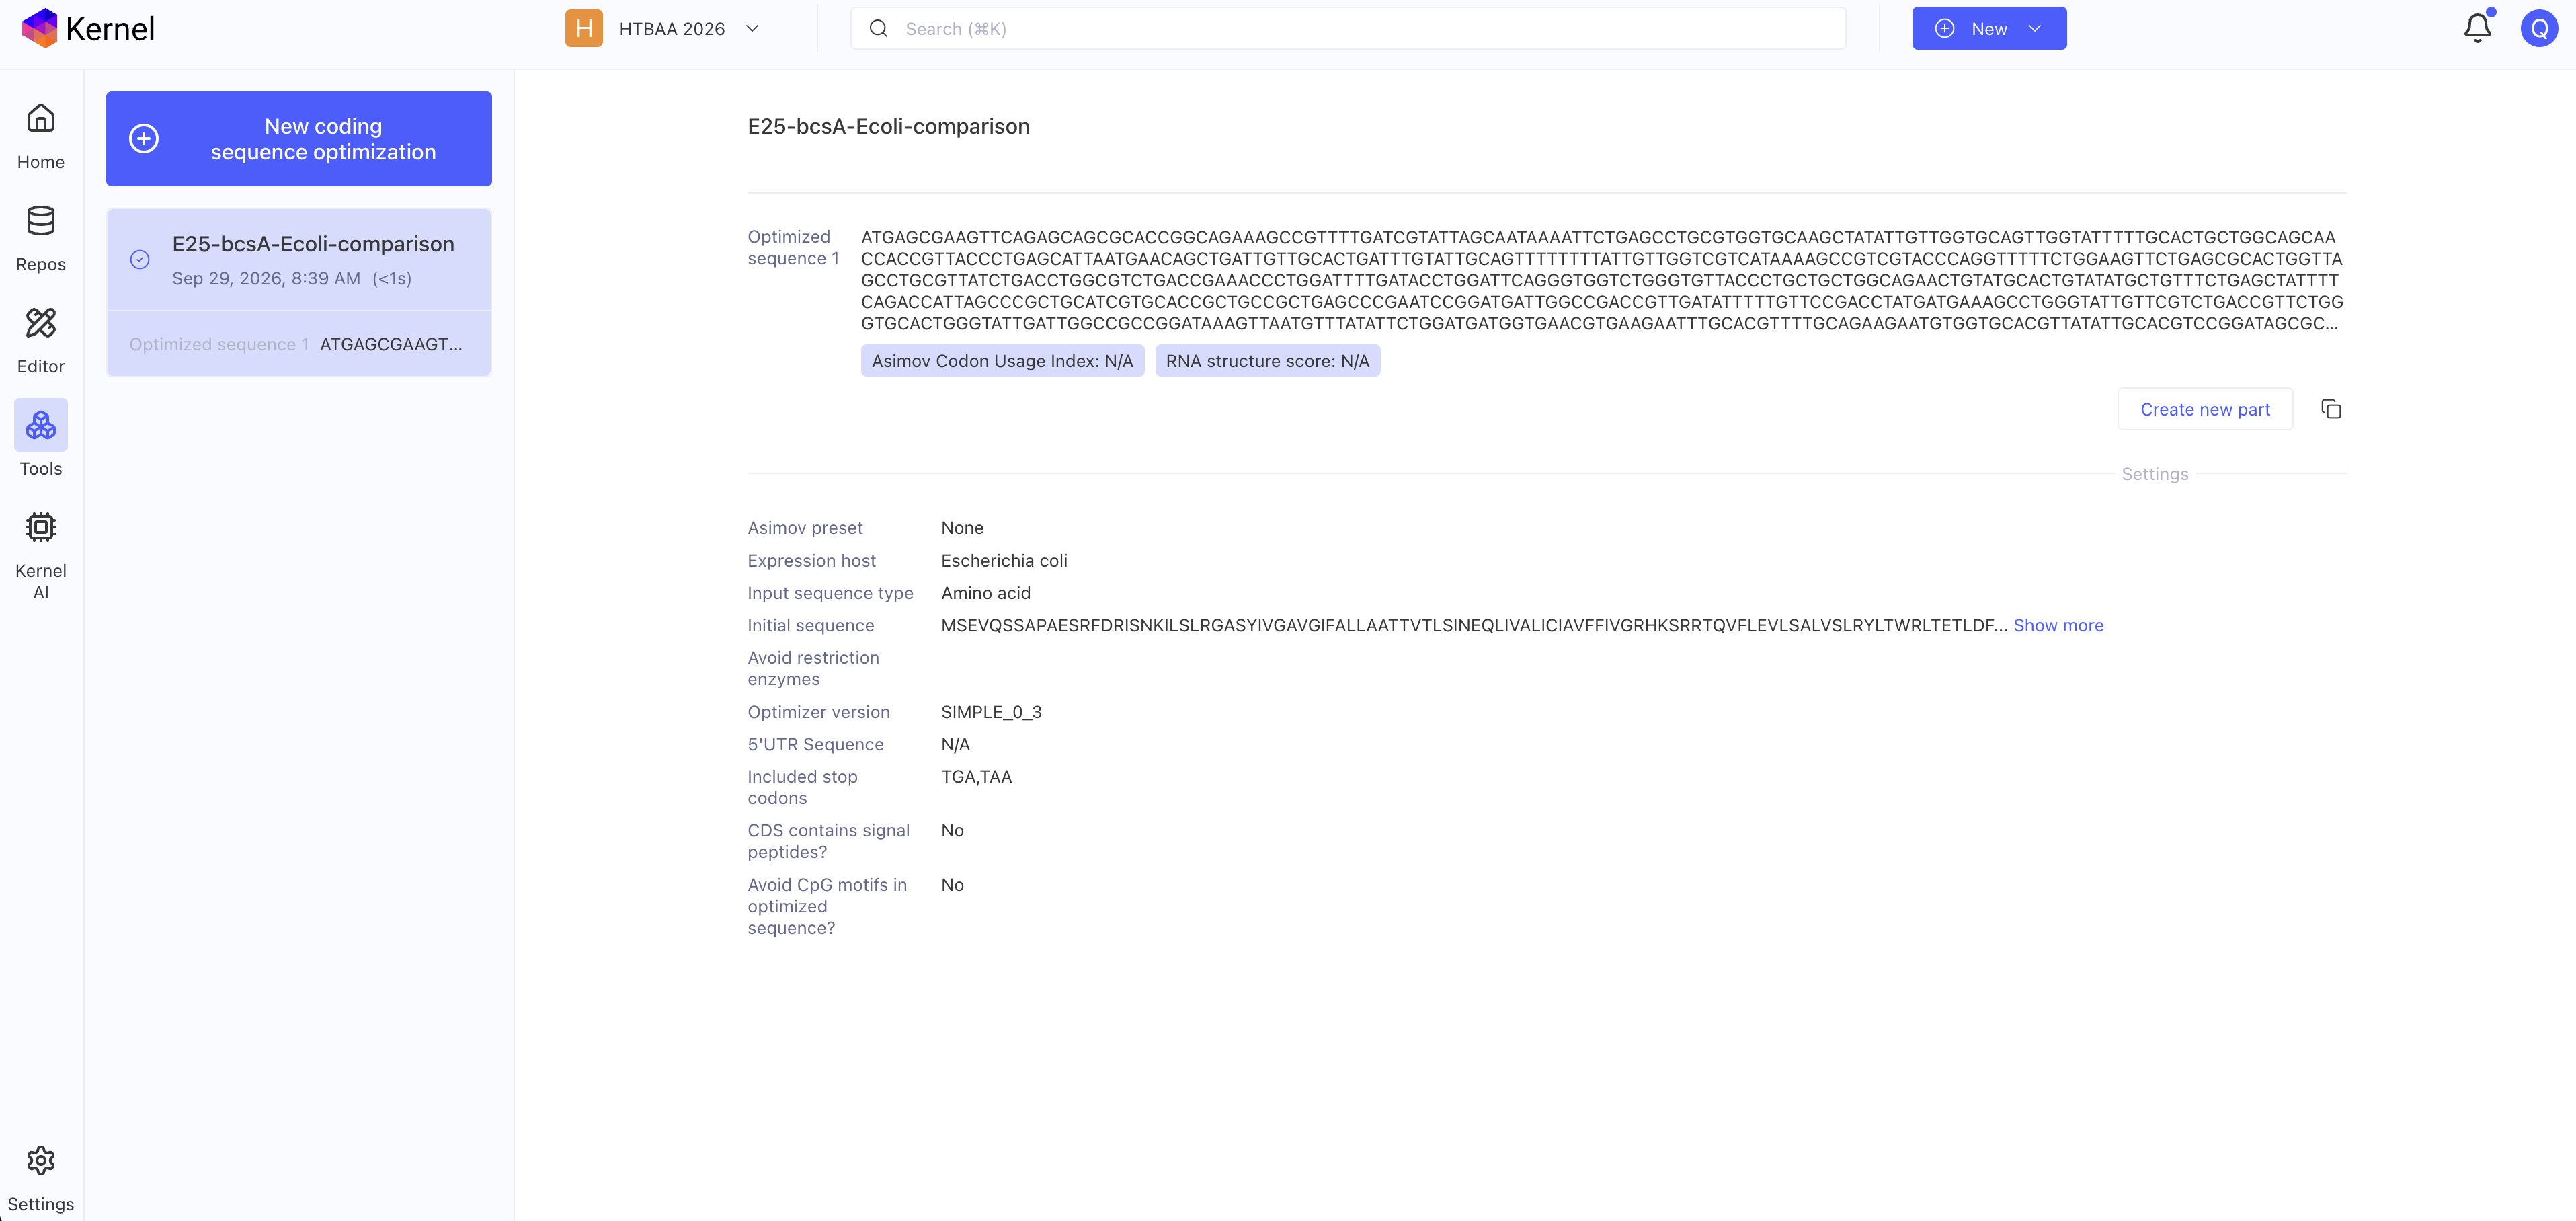Click Escherichia coli host value

pos(1004,561)
